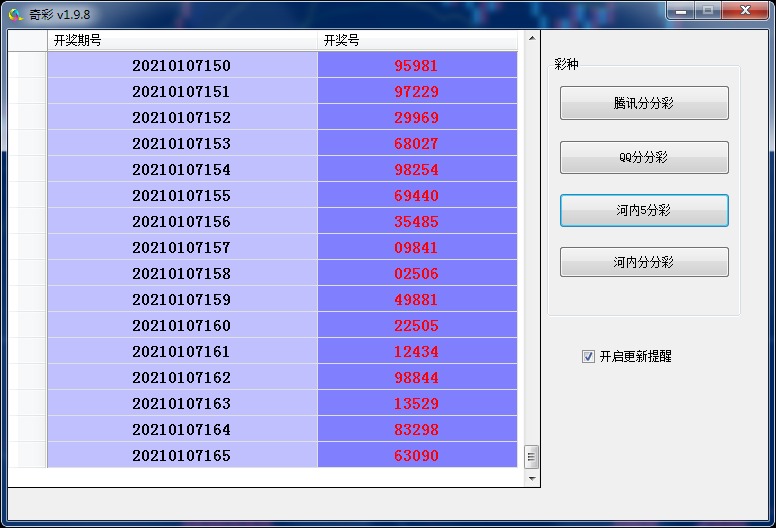Sort by the 开奖号 column header
Screen dimensions: 776x528
[417, 40]
